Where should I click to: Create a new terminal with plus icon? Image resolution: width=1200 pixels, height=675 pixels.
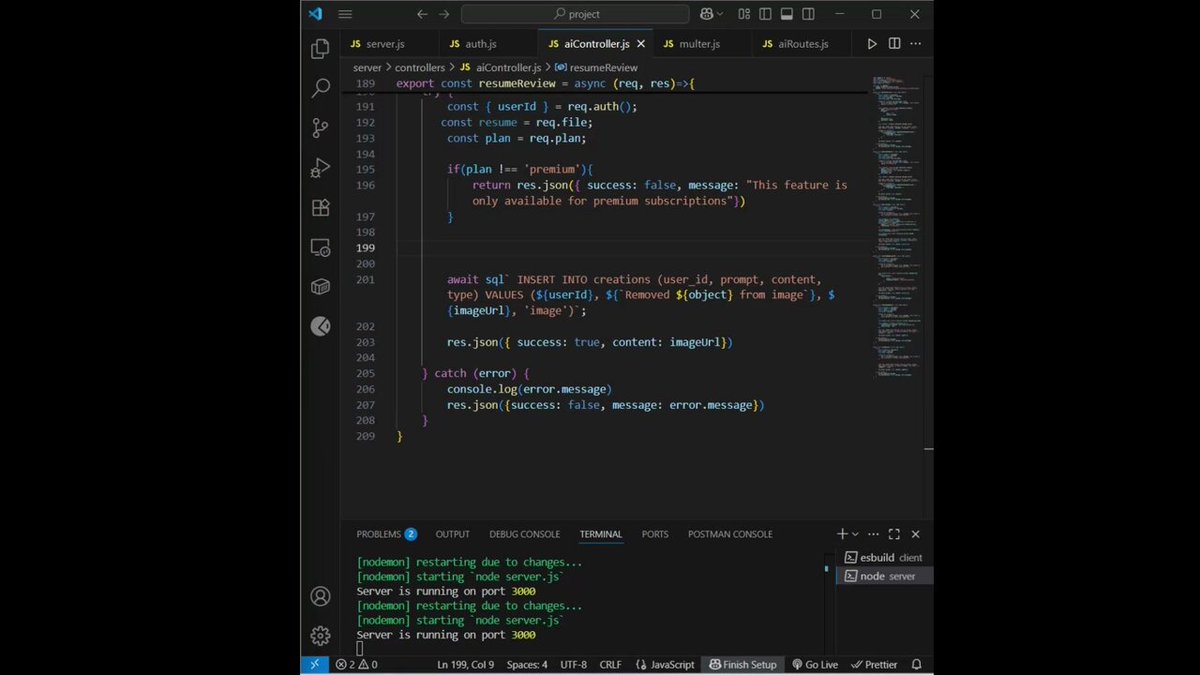click(842, 534)
